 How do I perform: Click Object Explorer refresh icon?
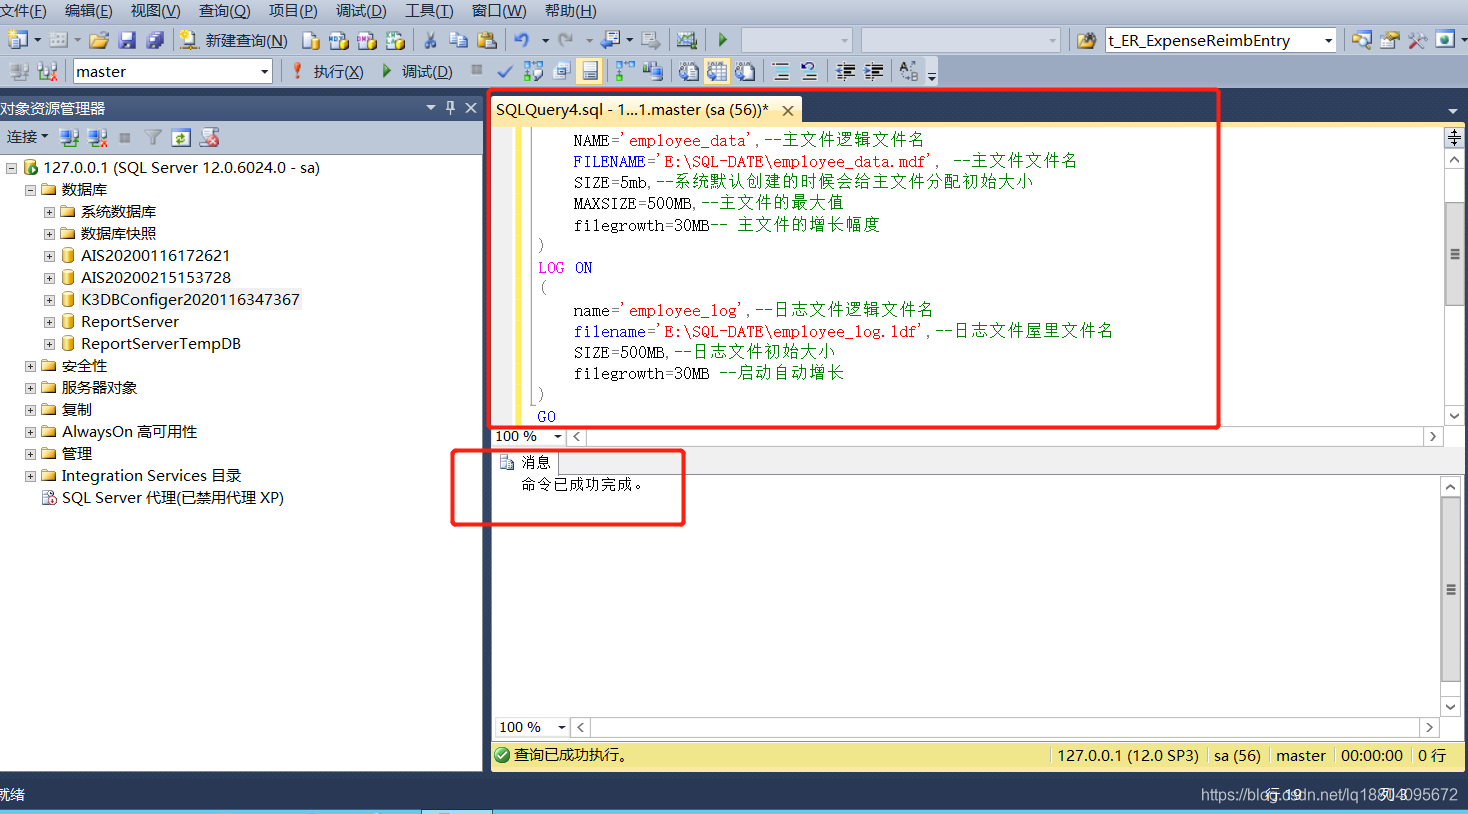pyautogui.click(x=181, y=137)
